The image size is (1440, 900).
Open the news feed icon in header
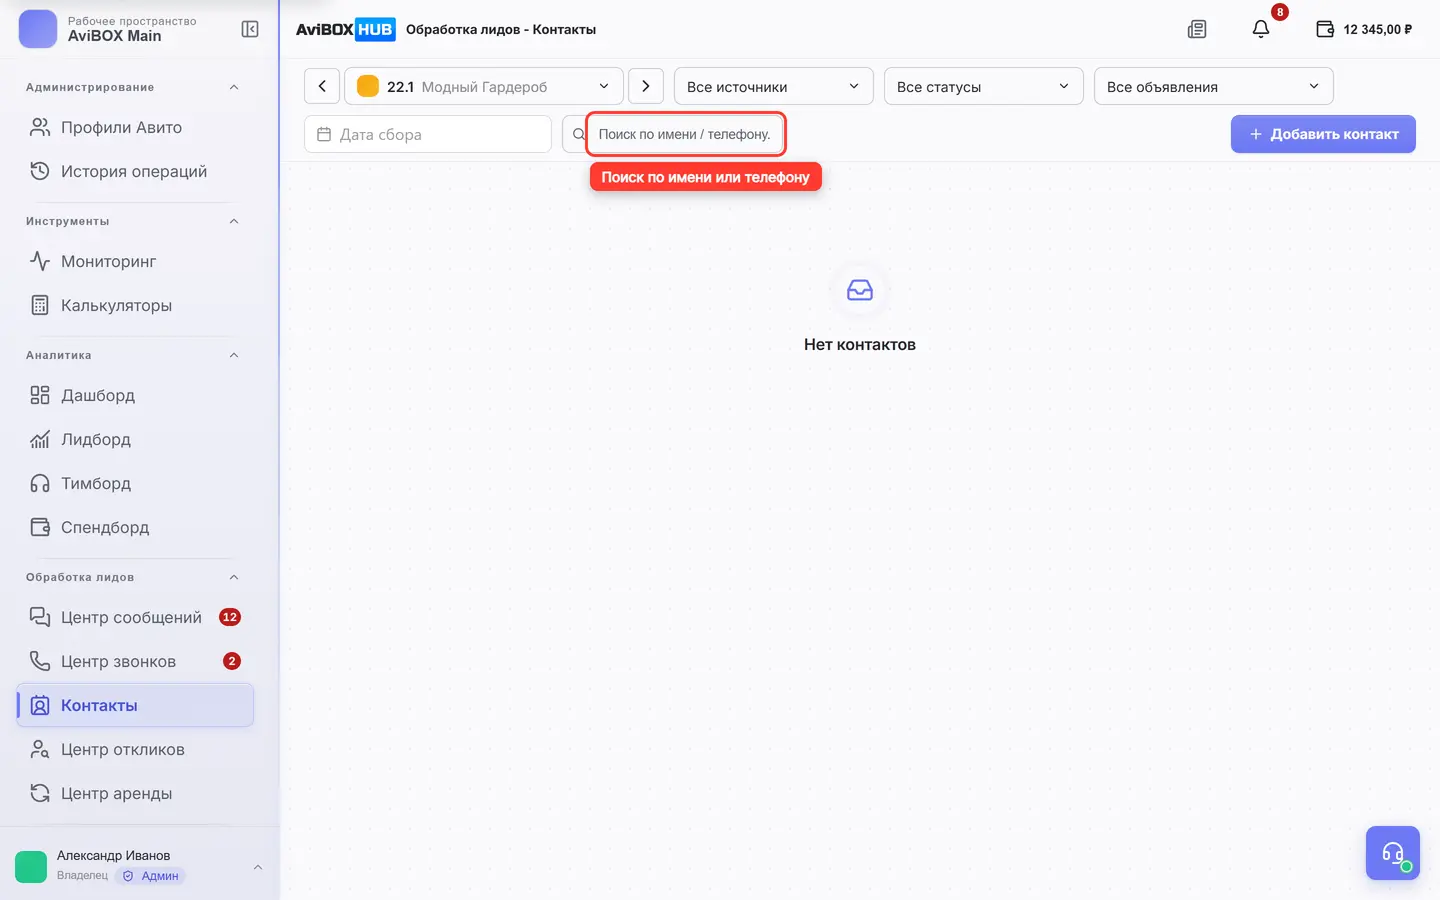point(1197,29)
